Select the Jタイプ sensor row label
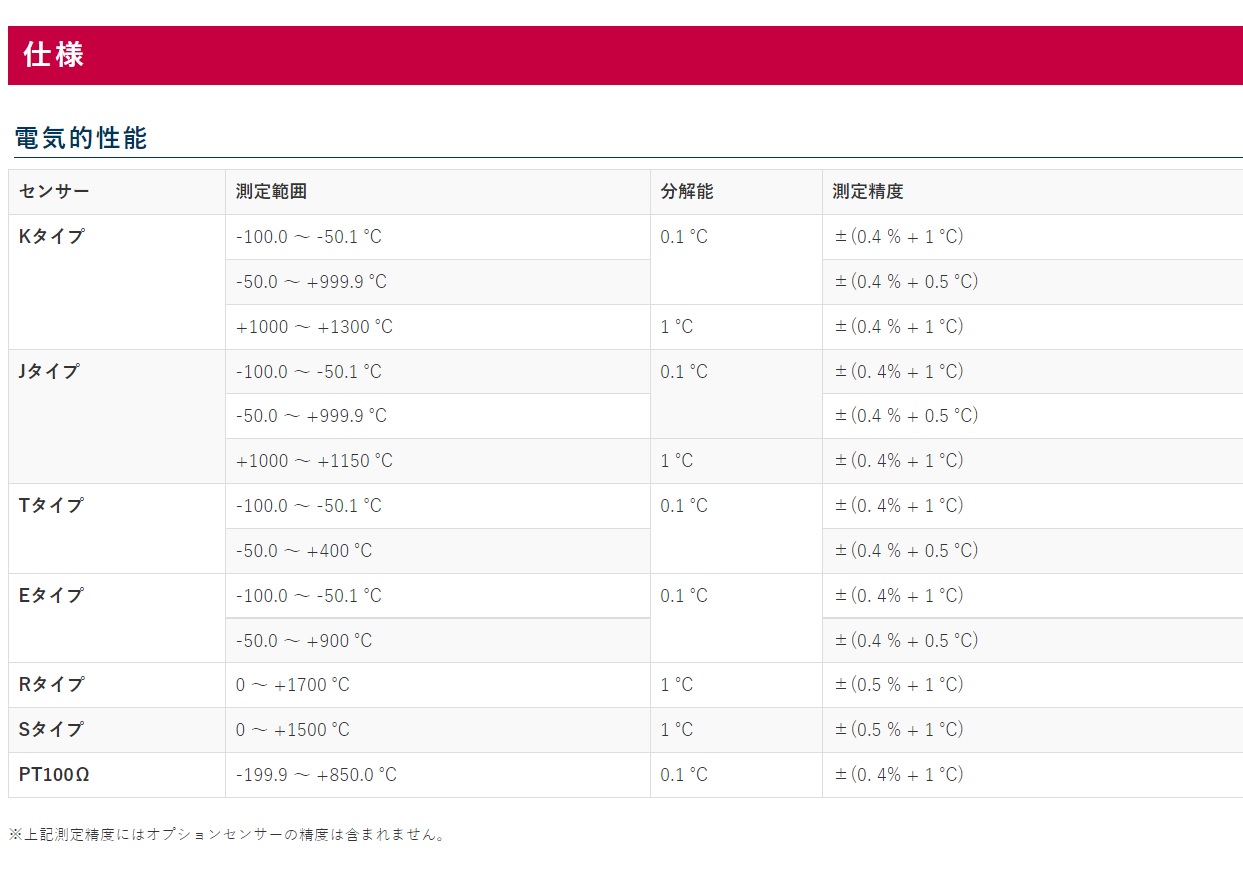 coord(49,371)
